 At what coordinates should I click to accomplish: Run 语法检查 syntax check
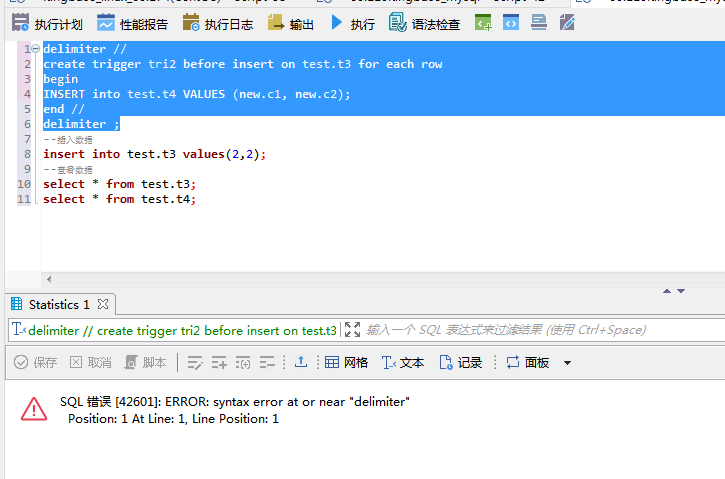coord(425,24)
